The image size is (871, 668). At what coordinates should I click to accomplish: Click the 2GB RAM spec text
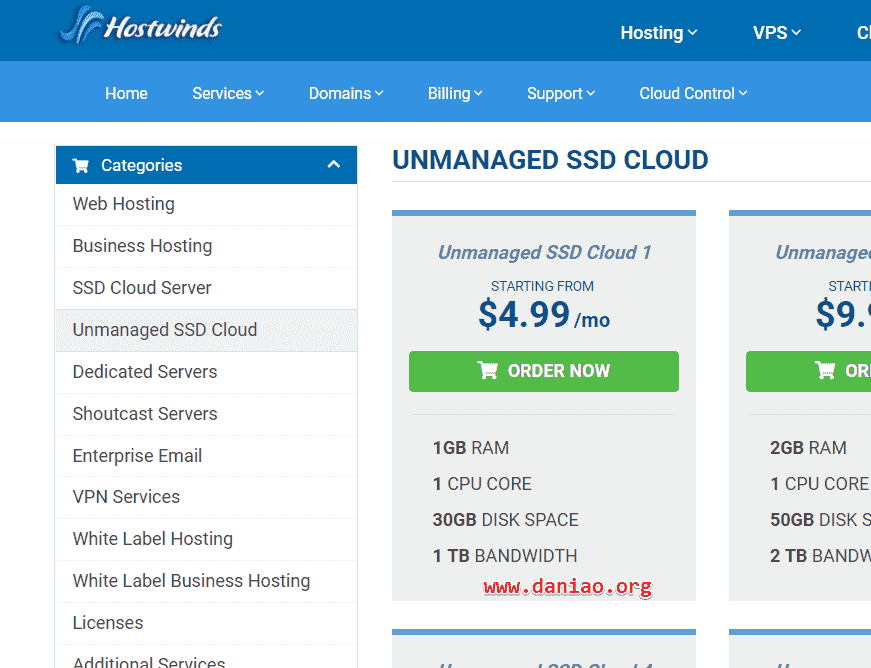click(x=808, y=448)
